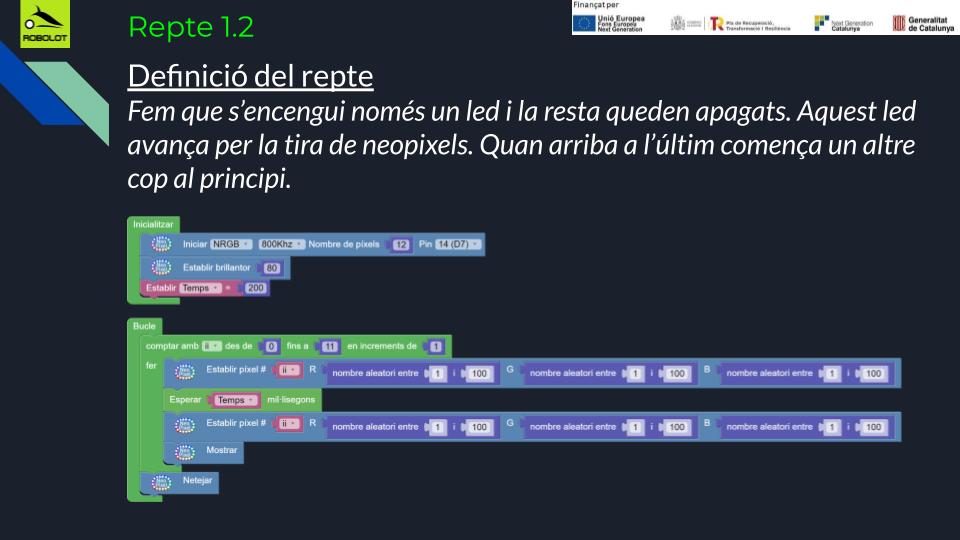Image resolution: width=960 pixels, height=540 pixels.
Task: Select the Bucle block header
Action: pos(144,326)
